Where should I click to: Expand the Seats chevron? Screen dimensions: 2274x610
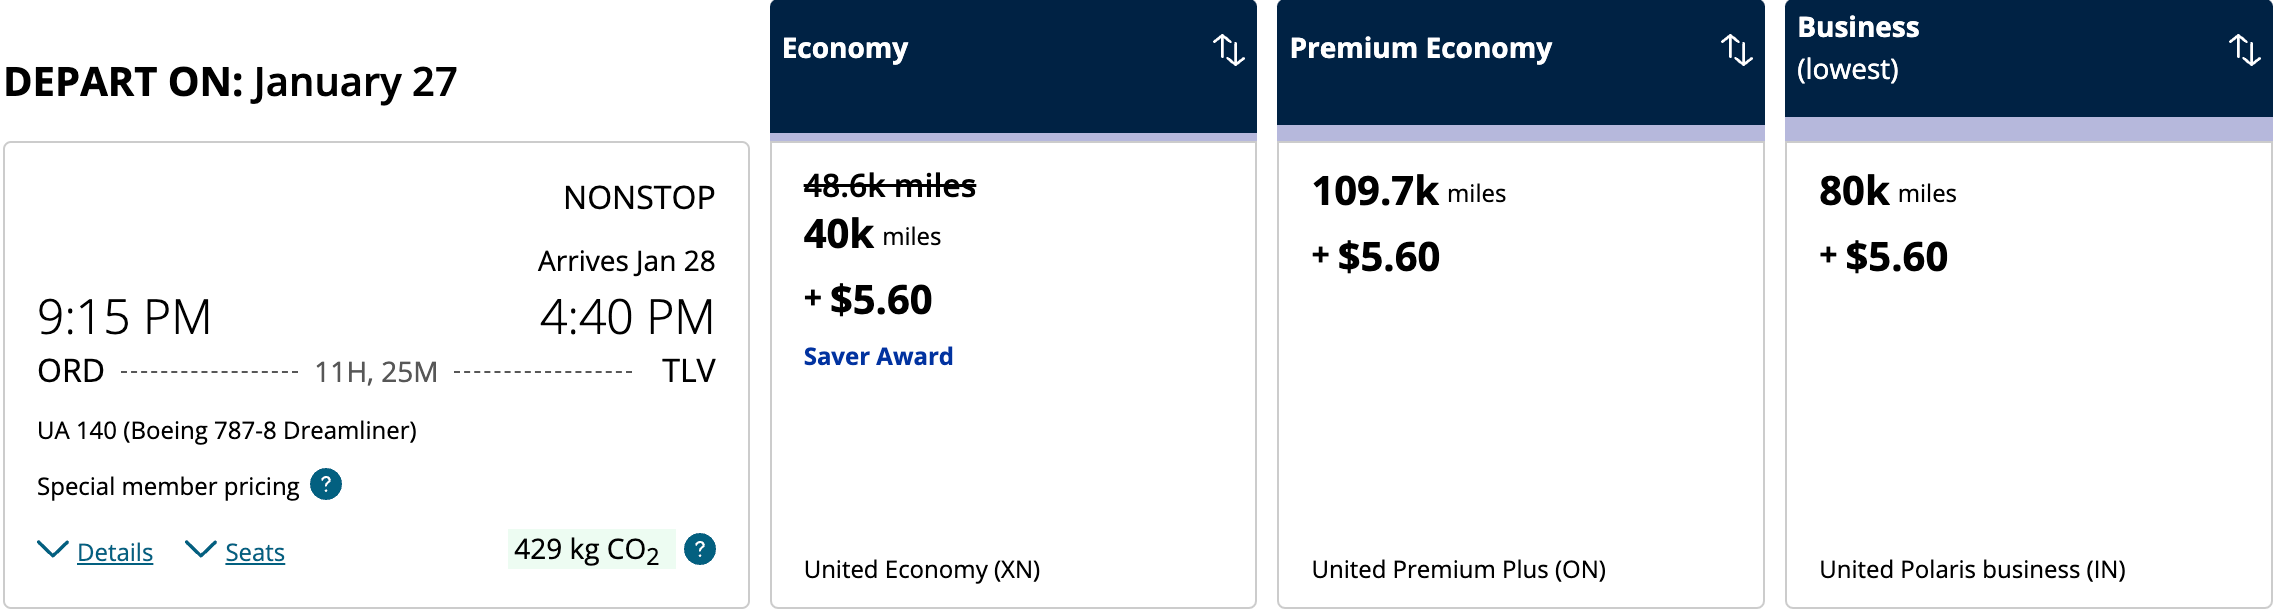pyautogui.click(x=201, y=550)
